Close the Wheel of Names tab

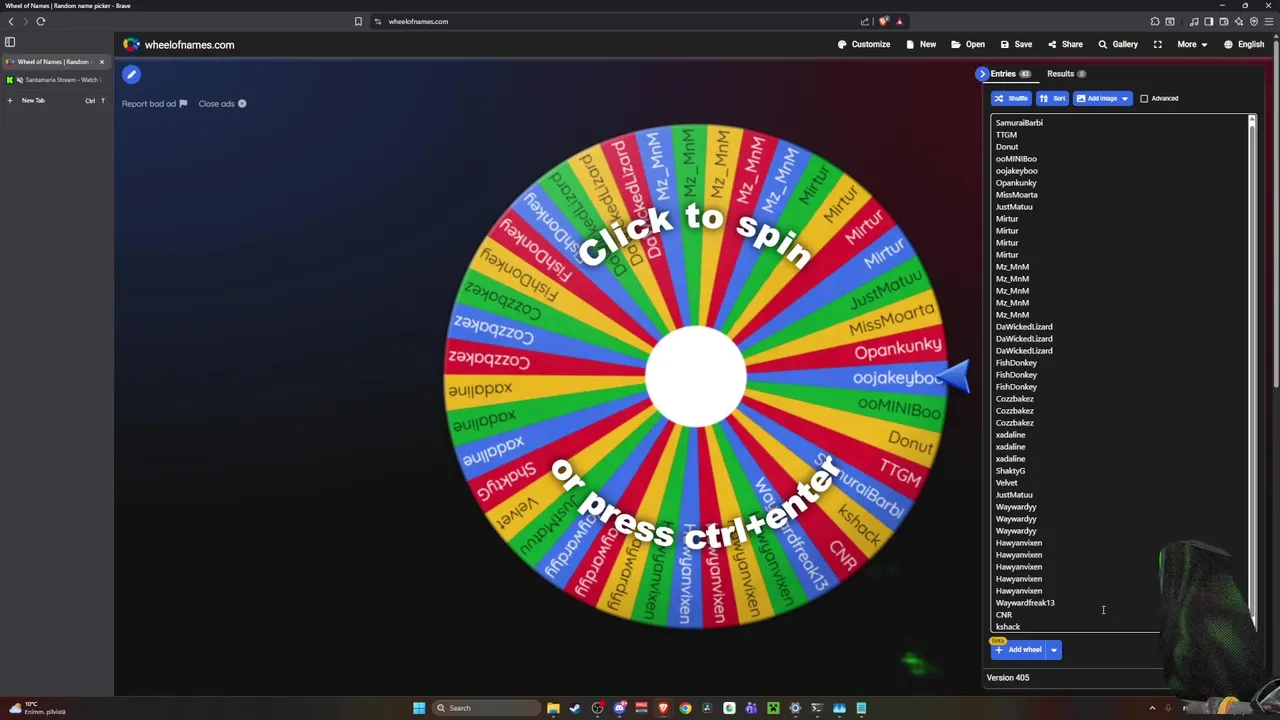[101, 62]
